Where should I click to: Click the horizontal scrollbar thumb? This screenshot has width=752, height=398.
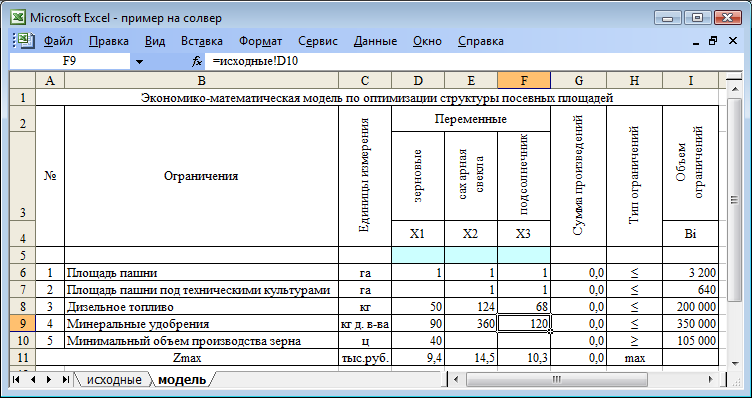(x=556, y=379)
